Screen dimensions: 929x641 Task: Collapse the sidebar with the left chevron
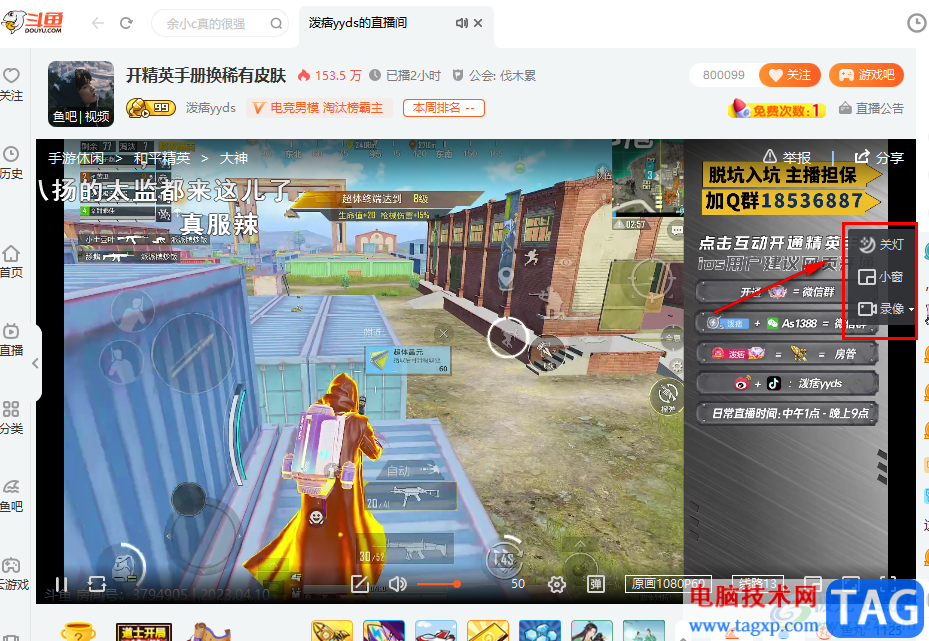36,363
